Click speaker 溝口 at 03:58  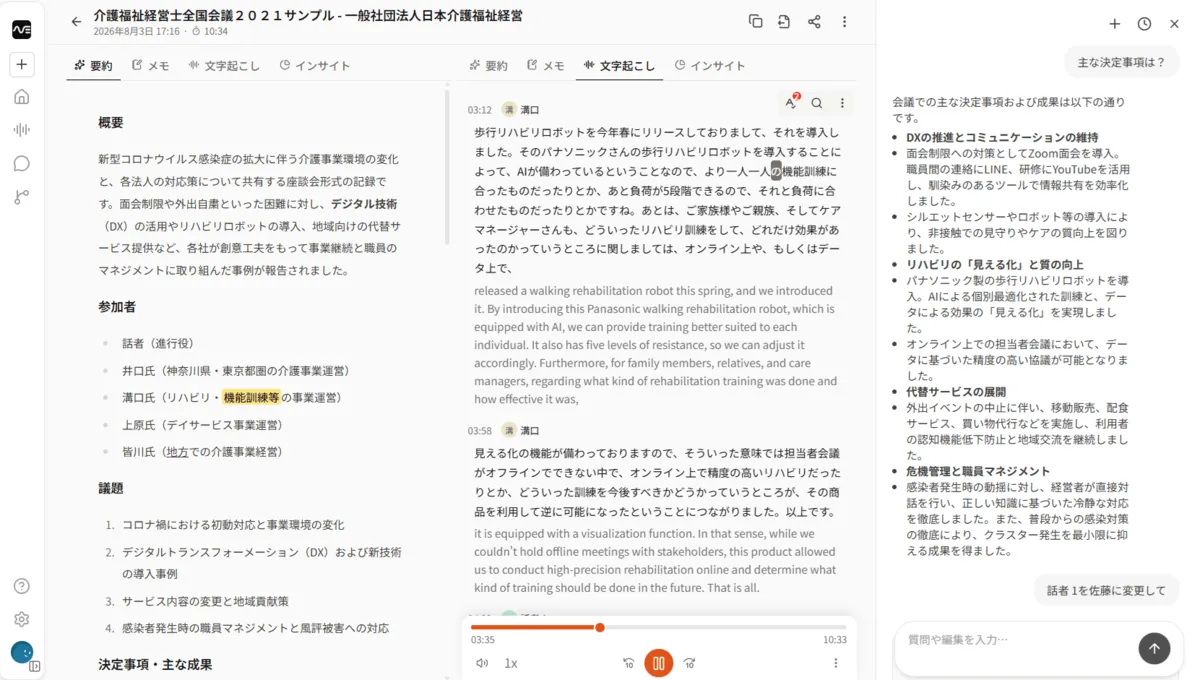point(530,431)
